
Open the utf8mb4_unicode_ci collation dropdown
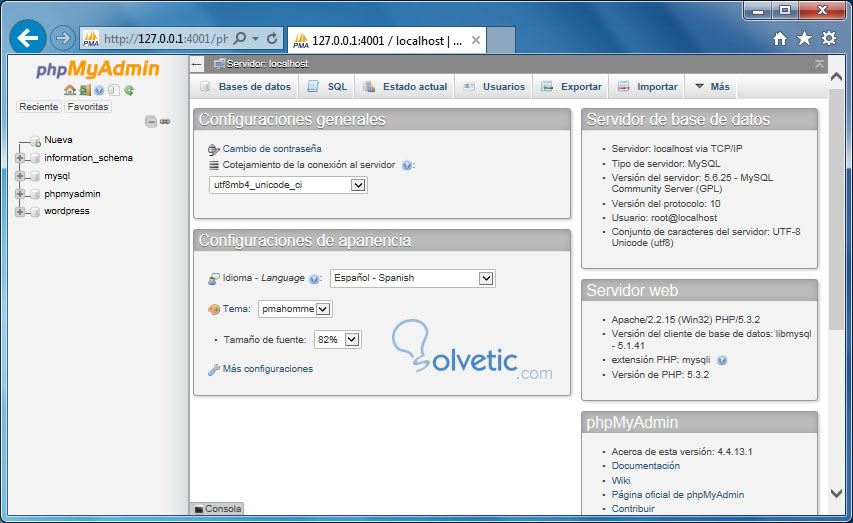(x=288, y=185)
